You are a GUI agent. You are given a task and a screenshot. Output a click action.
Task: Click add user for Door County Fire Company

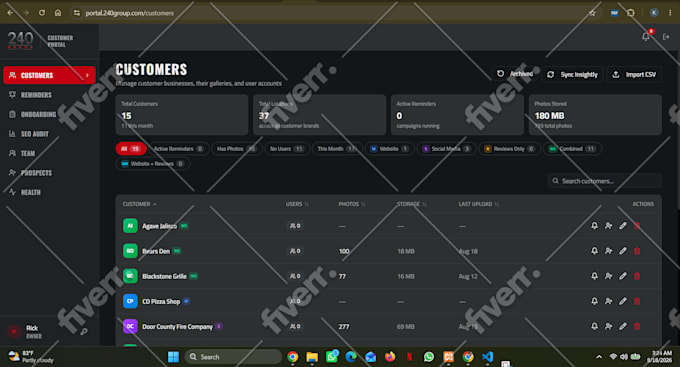click(x=608, y=326)
